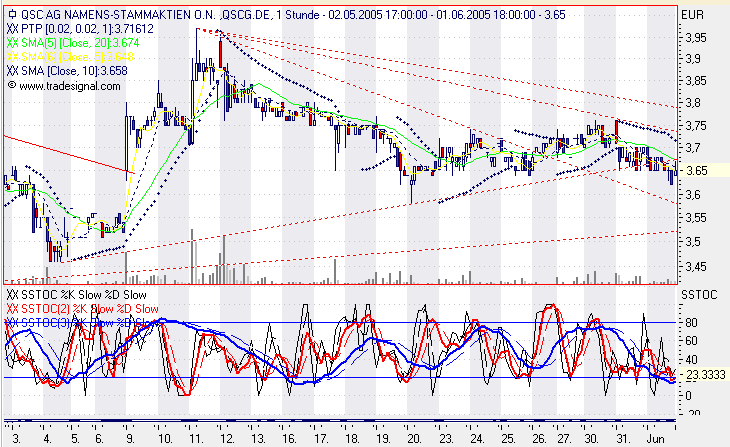Screen dimensions: 730x447
Task: Click the 3,75 price axis value
Action: click(695, 126)
